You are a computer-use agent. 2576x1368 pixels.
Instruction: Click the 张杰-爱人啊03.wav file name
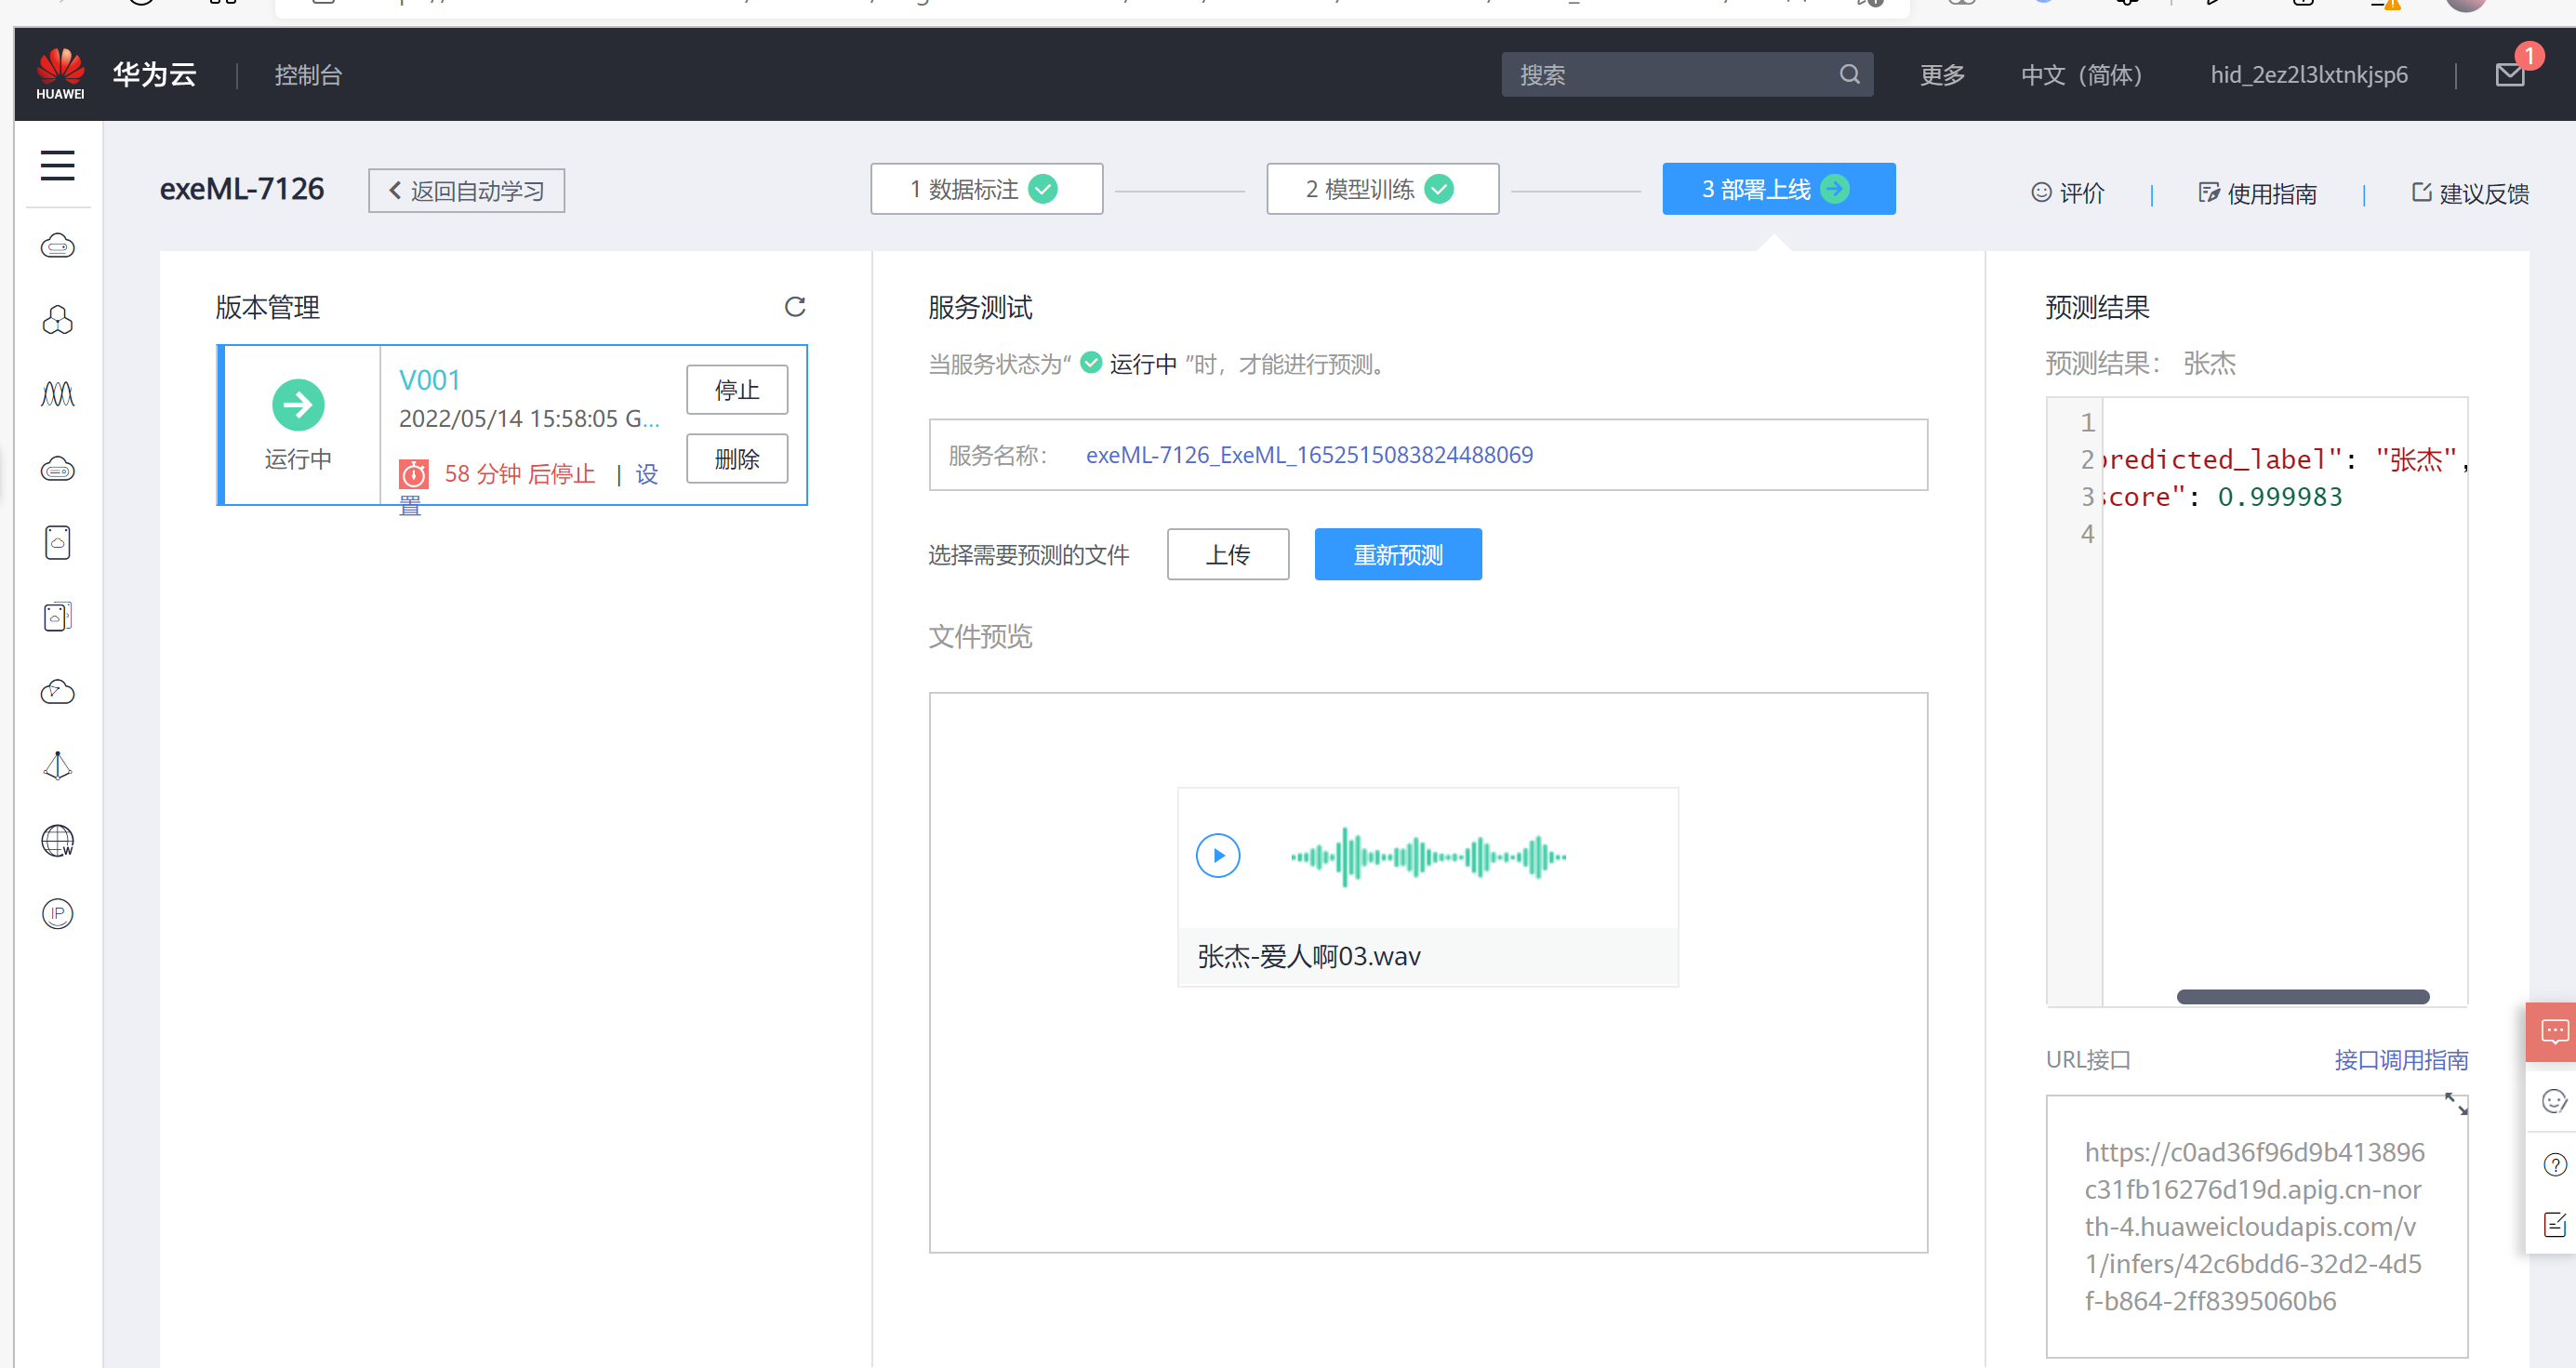(x=1308, y=956)
